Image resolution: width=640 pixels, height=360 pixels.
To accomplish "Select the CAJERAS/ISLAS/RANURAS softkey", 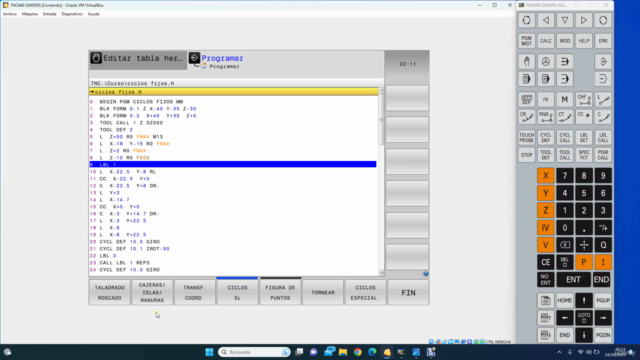I will [152, 293].
